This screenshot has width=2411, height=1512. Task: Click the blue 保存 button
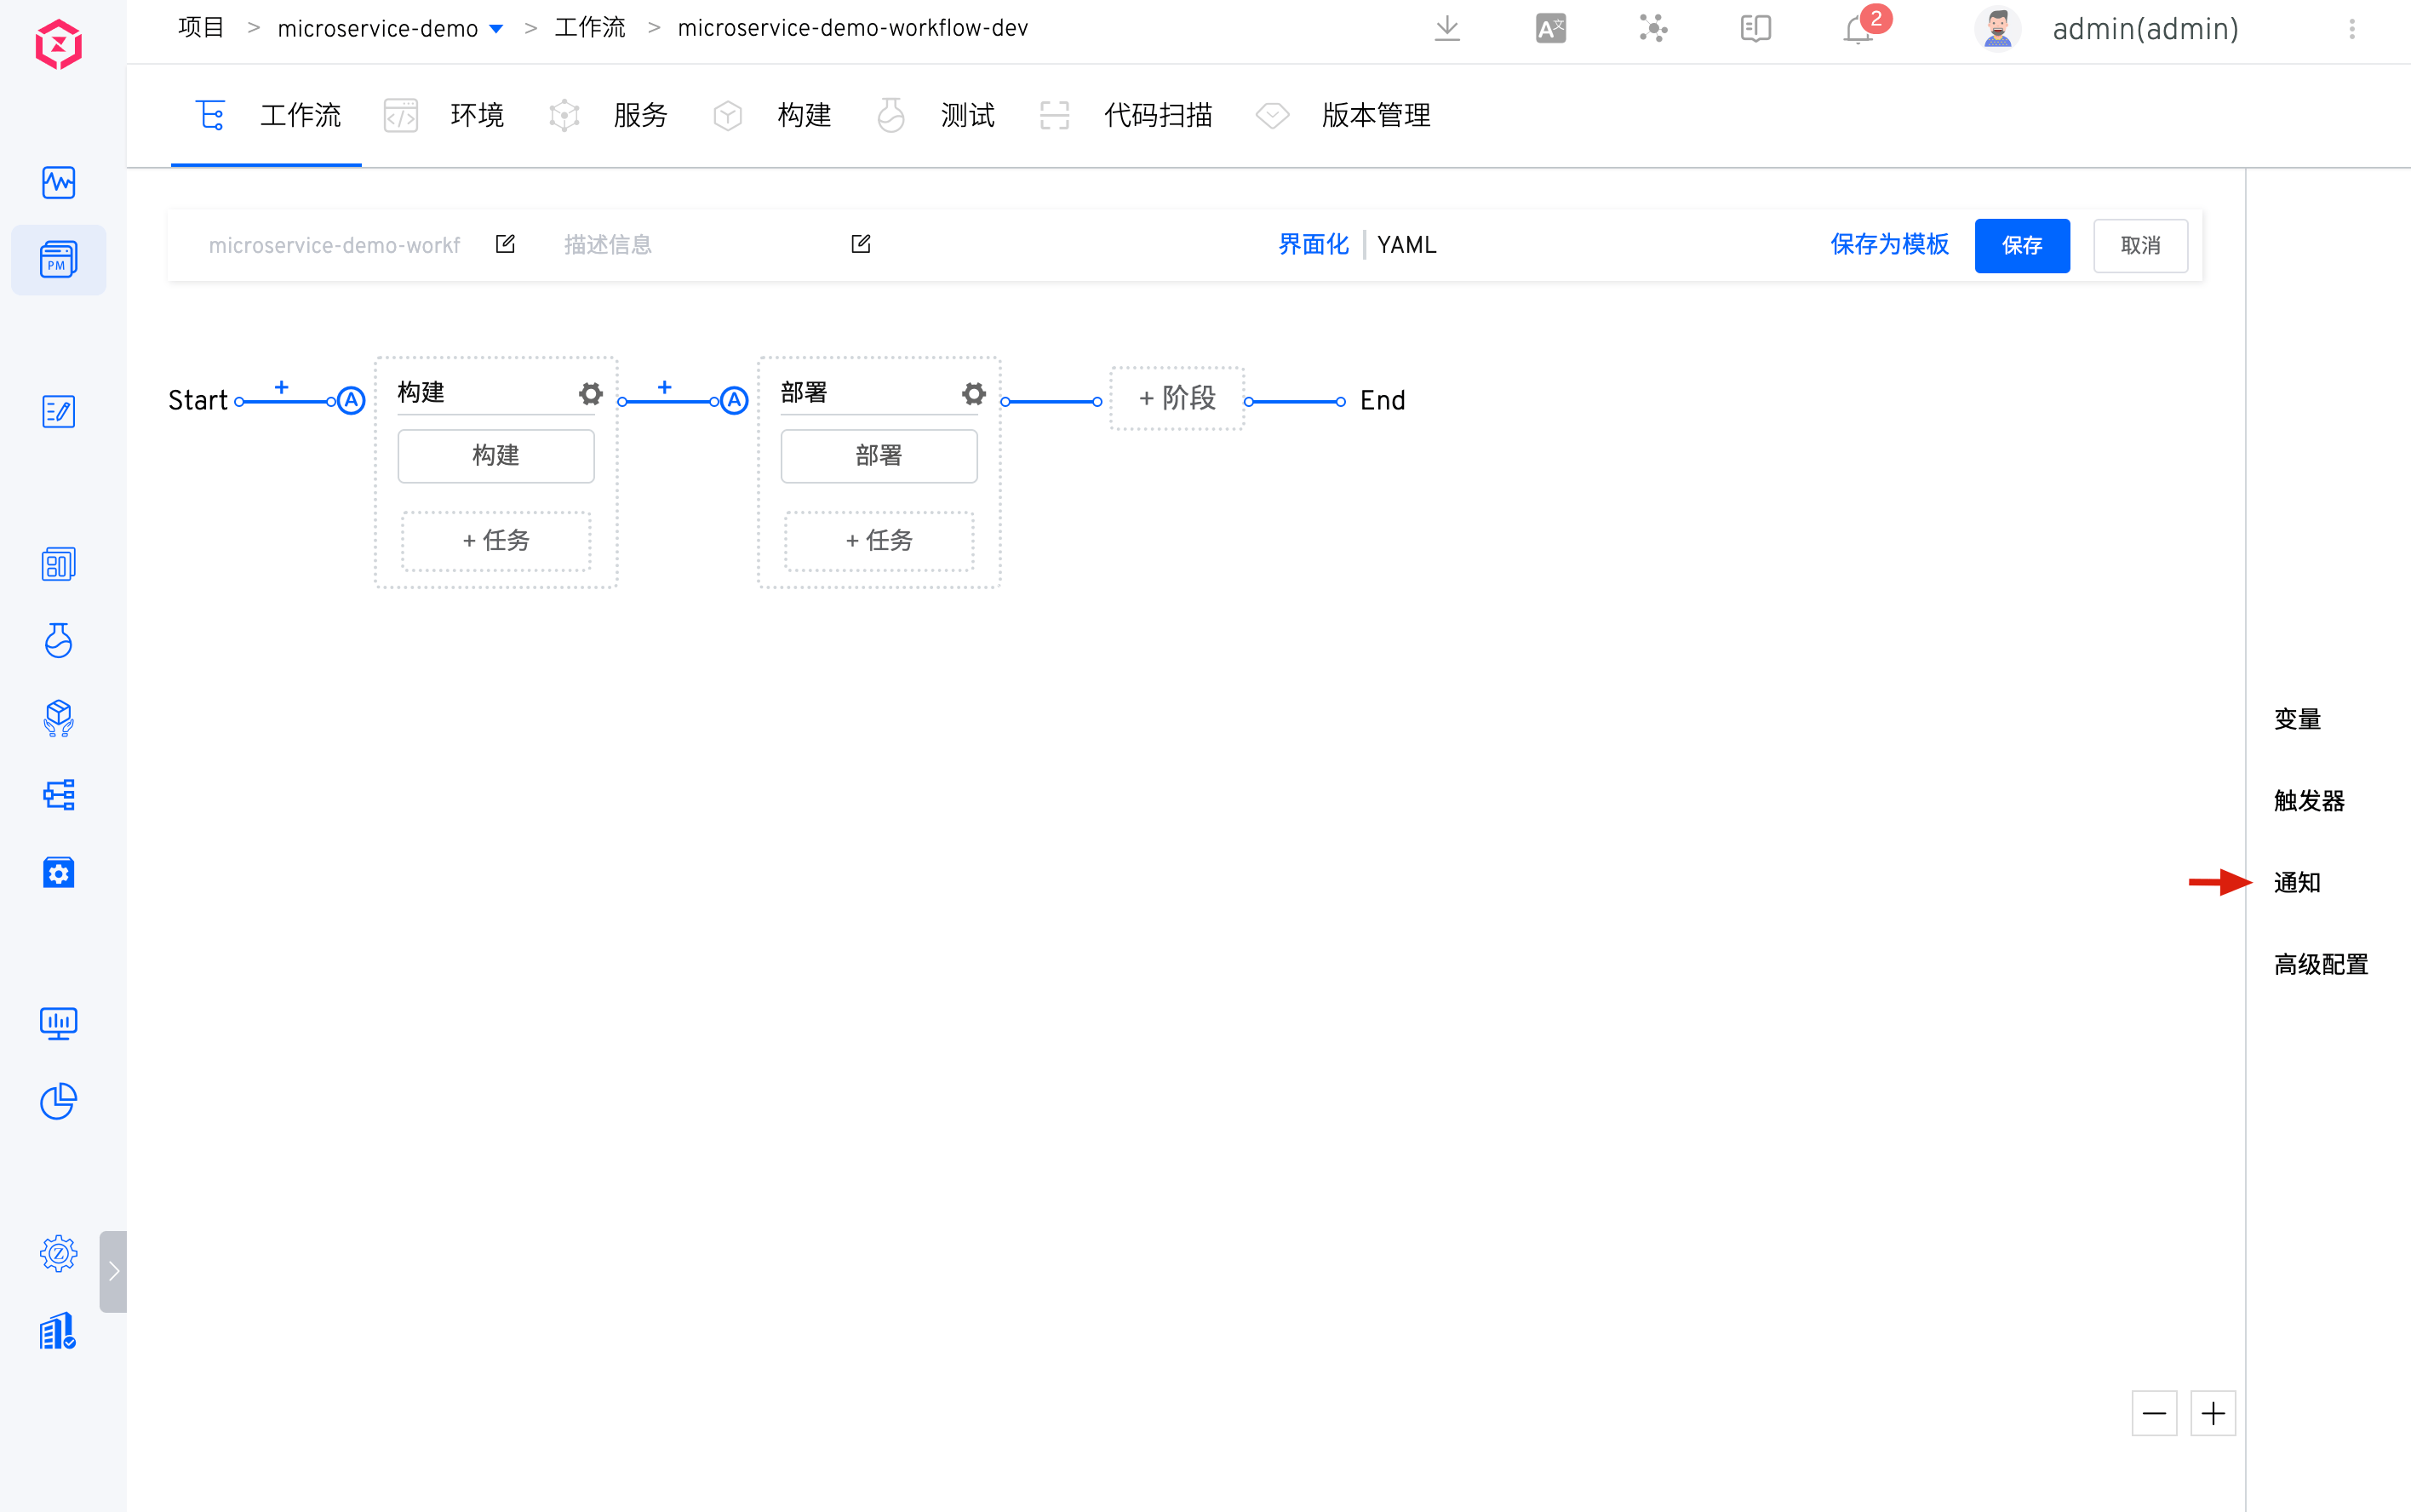tap(2021, 245)
